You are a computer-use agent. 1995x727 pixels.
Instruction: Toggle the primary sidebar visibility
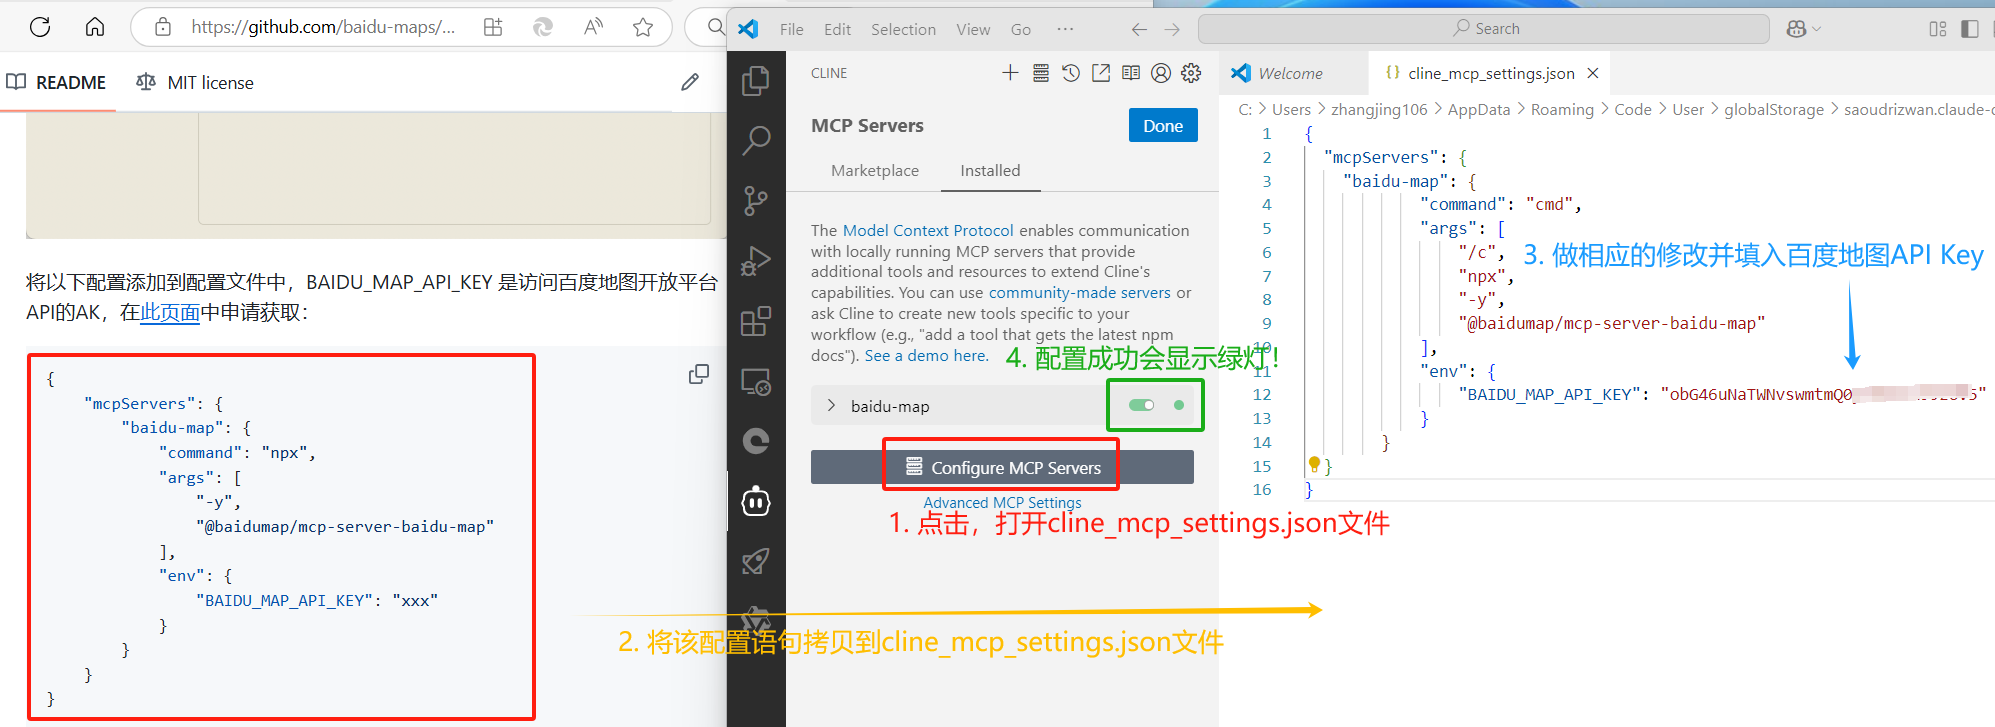(1970, 29)
